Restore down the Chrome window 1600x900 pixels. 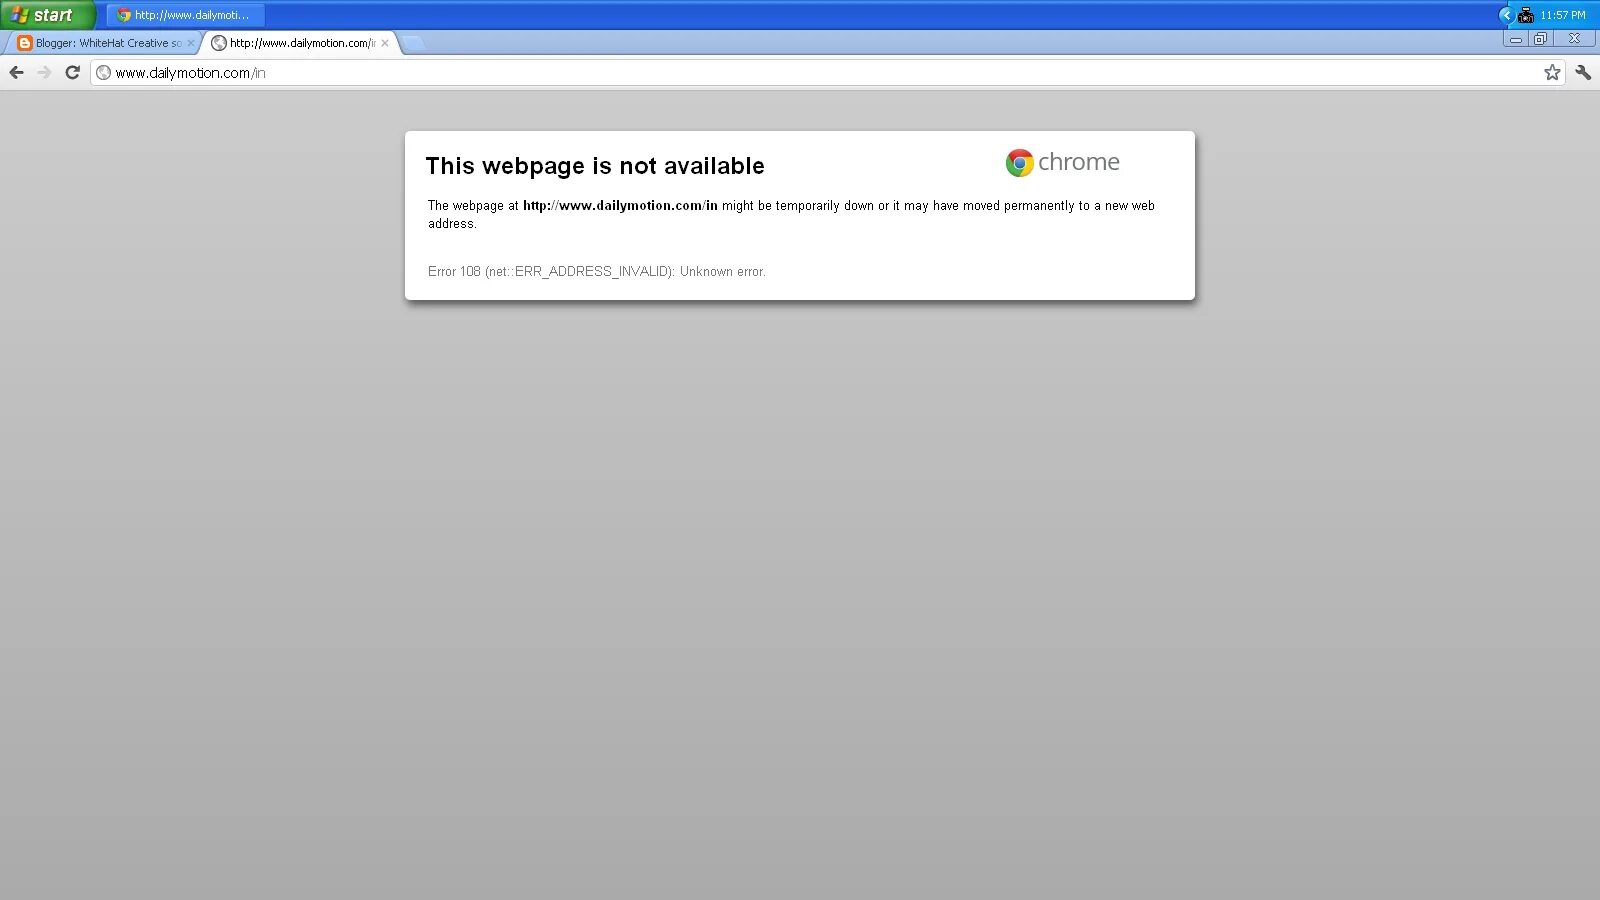coord(1540,39)
